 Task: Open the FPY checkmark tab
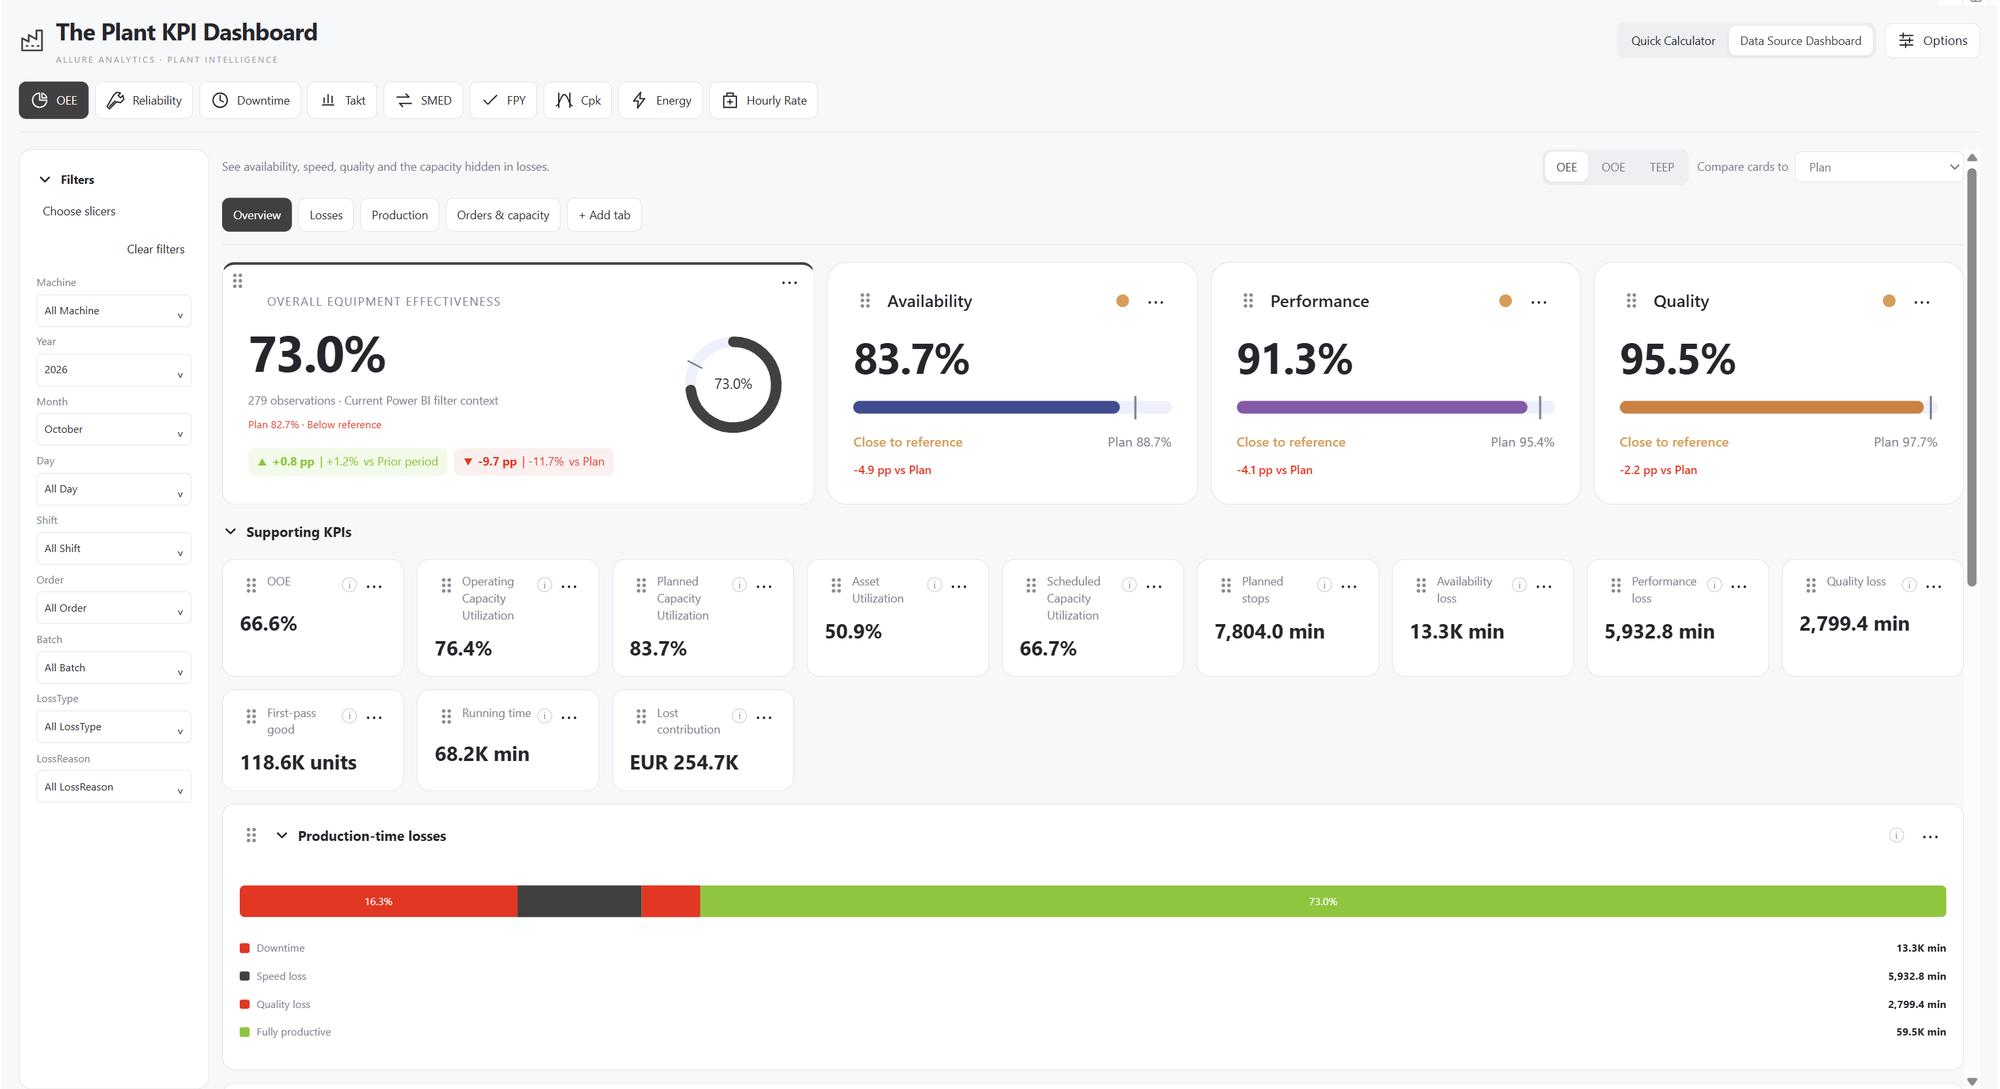coord(503,100)
